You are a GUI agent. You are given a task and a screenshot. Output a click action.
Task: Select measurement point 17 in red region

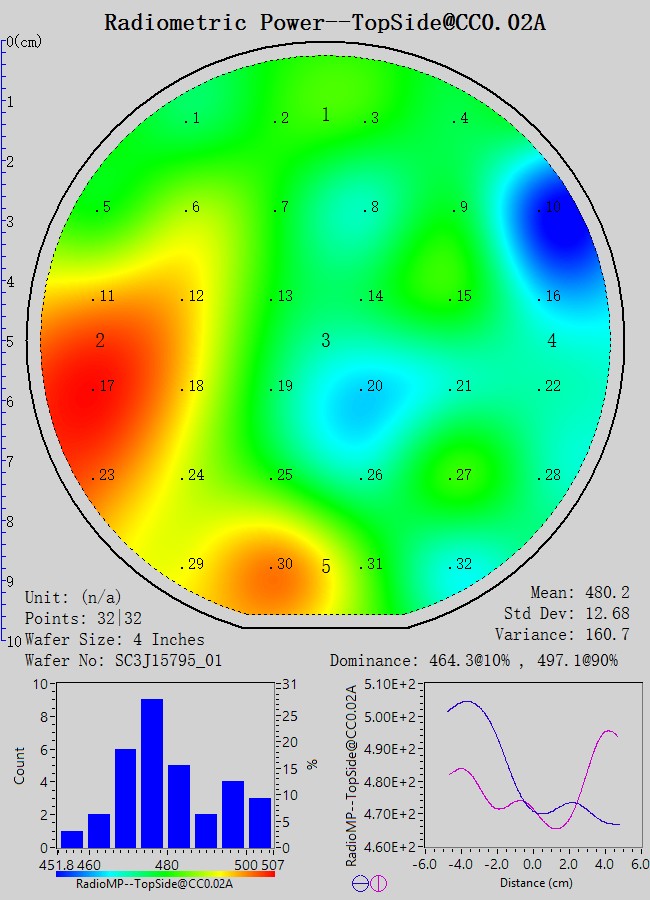point(104,387)
